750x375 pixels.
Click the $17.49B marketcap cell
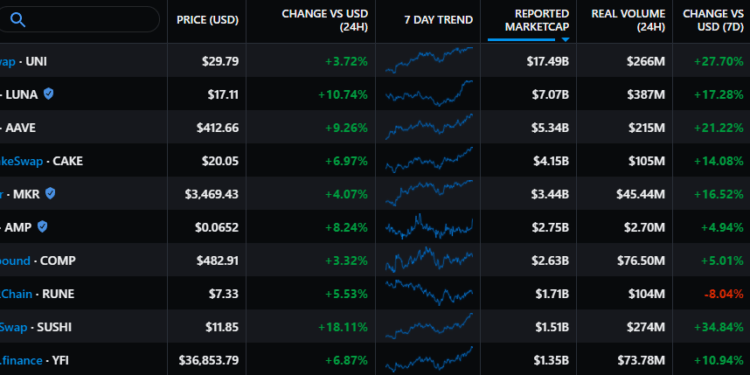point(548,61)
